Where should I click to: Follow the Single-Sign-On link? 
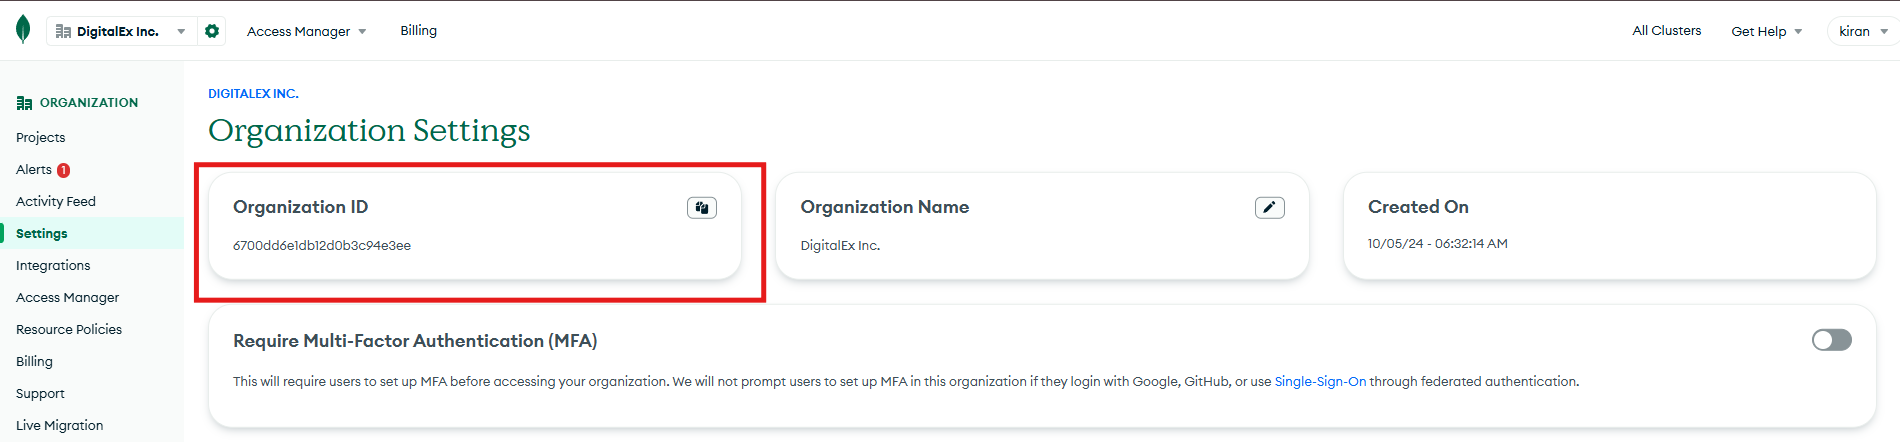tap(1319, 382)
